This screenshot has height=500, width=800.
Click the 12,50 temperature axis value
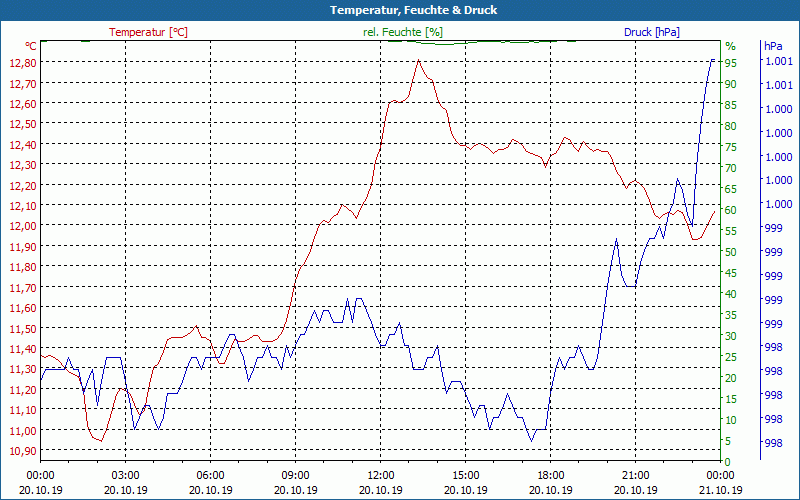[23, 124]
